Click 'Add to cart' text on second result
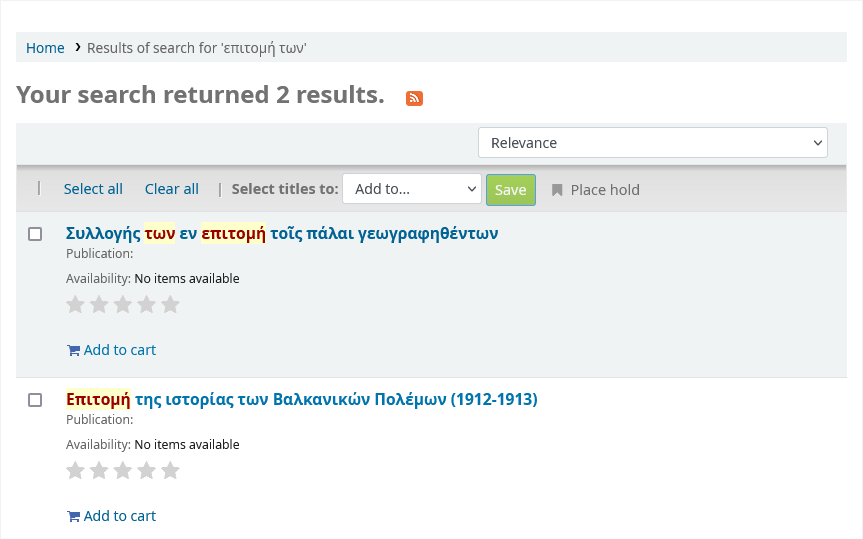The image size is (863, 539). point(120,517)
